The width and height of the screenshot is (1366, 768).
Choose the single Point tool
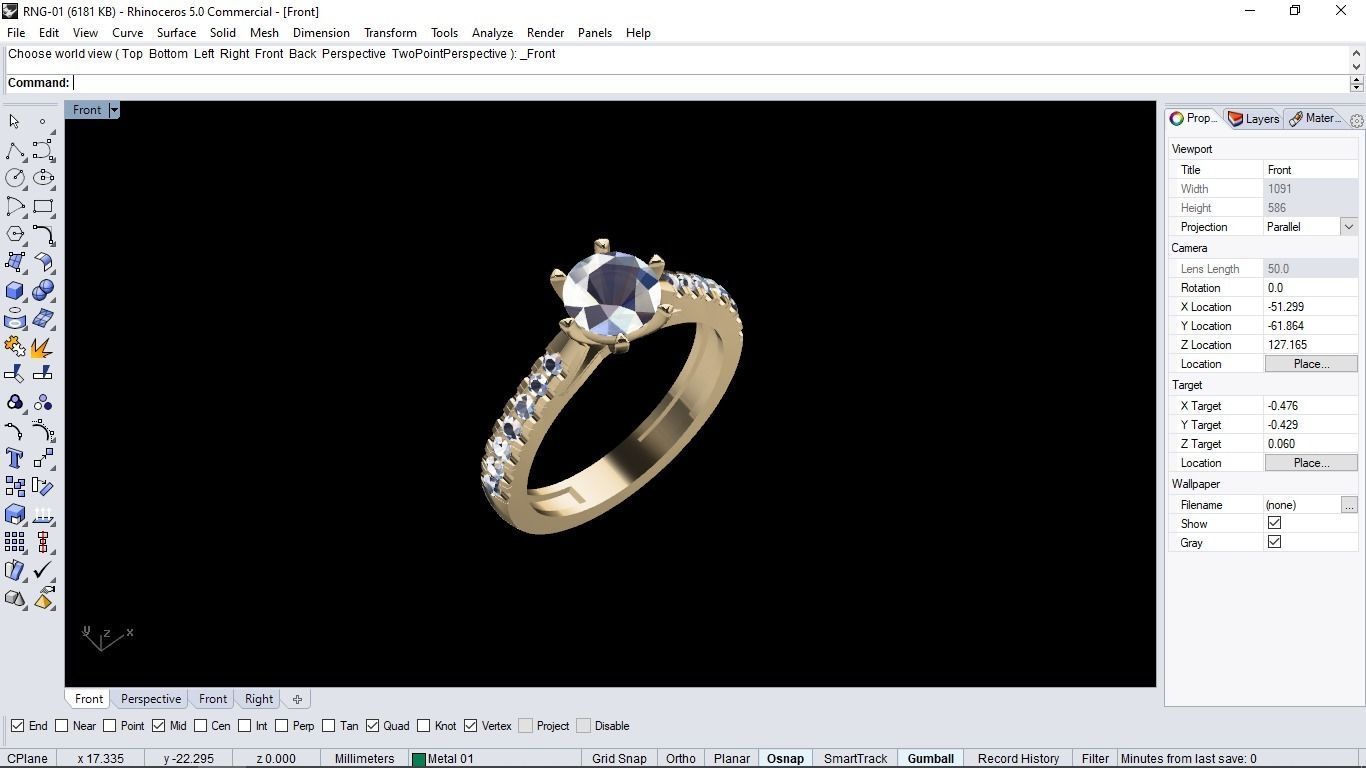(x=42, y=121)
